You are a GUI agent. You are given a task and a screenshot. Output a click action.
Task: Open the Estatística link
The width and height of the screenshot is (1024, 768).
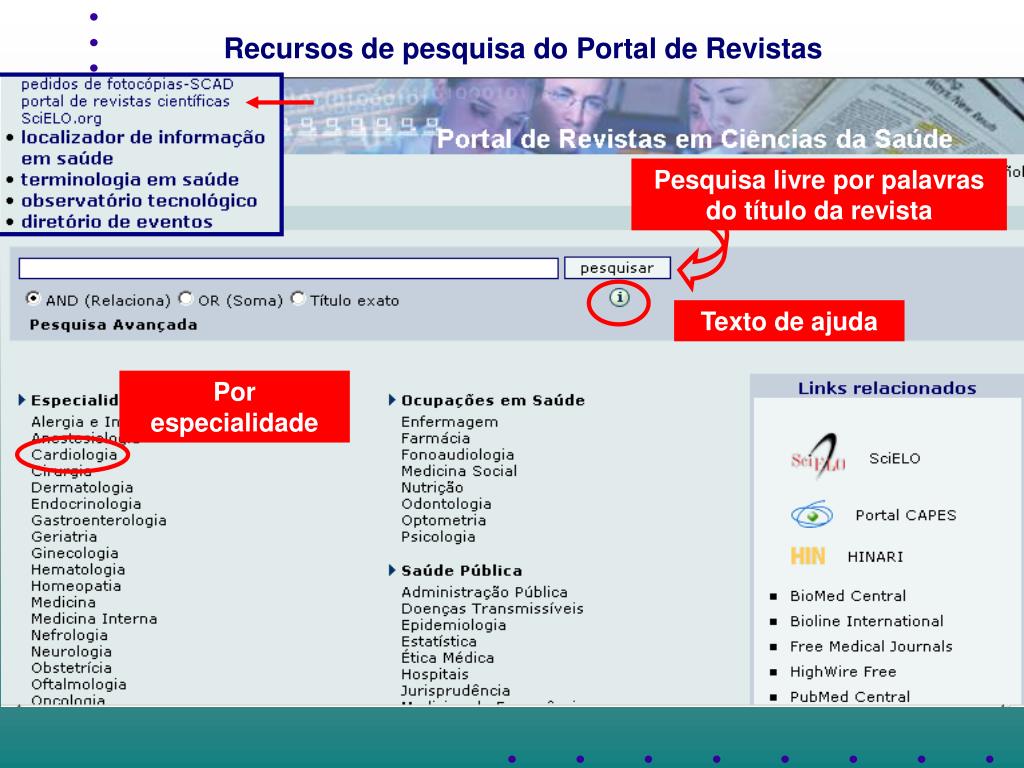[439, 641]
